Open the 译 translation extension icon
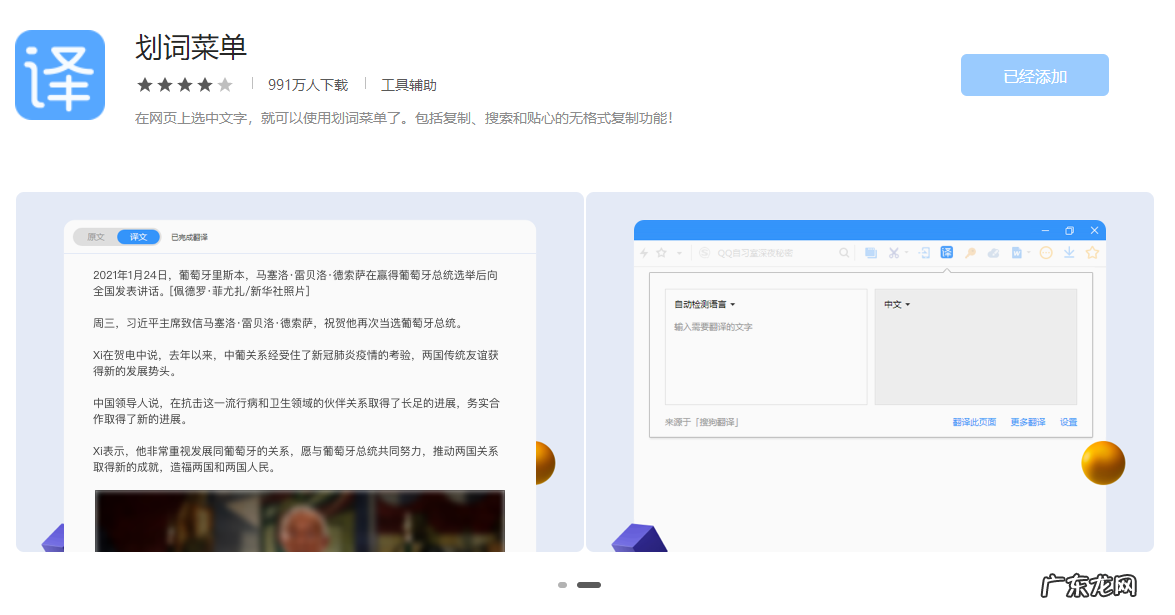Viewport: 1175px width, 615px height. tap(946, 252)
